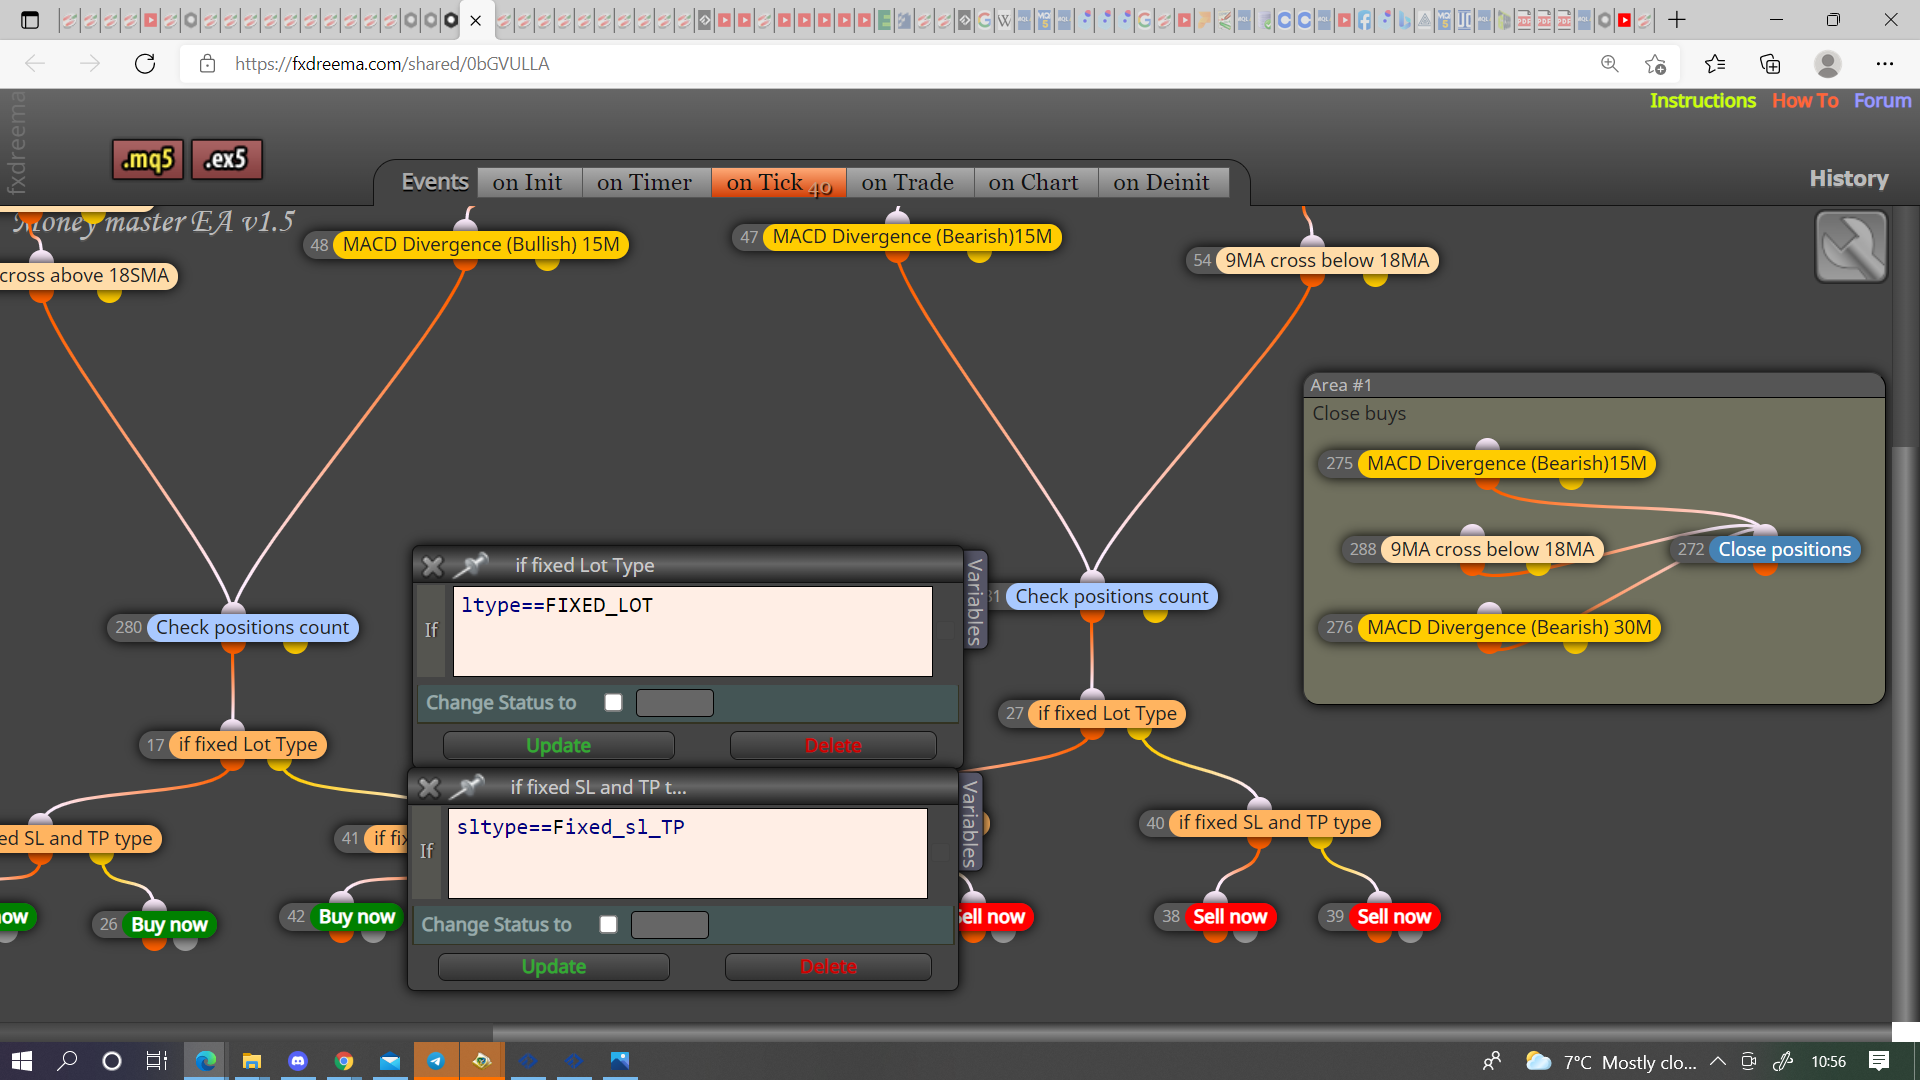Expand Variables panel of SL TP dialog
The height and width of the screenshot is (1080, 1920).
coord(970,822)
